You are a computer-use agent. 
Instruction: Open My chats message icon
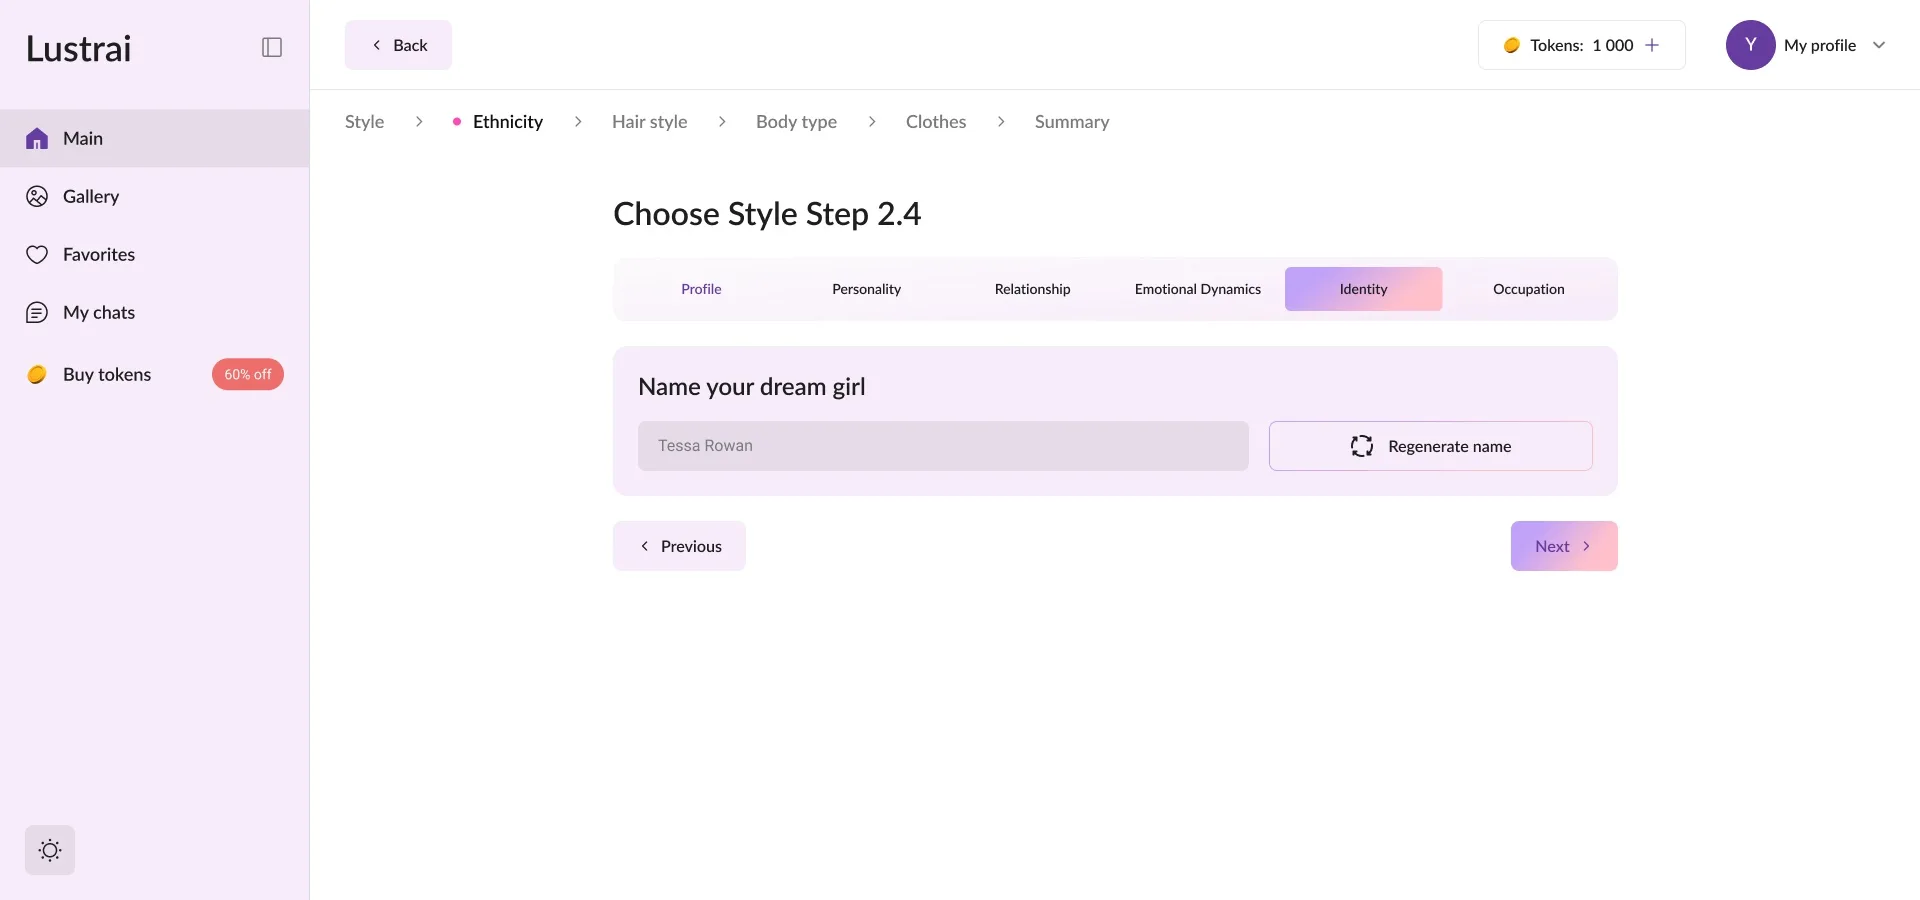37,313
